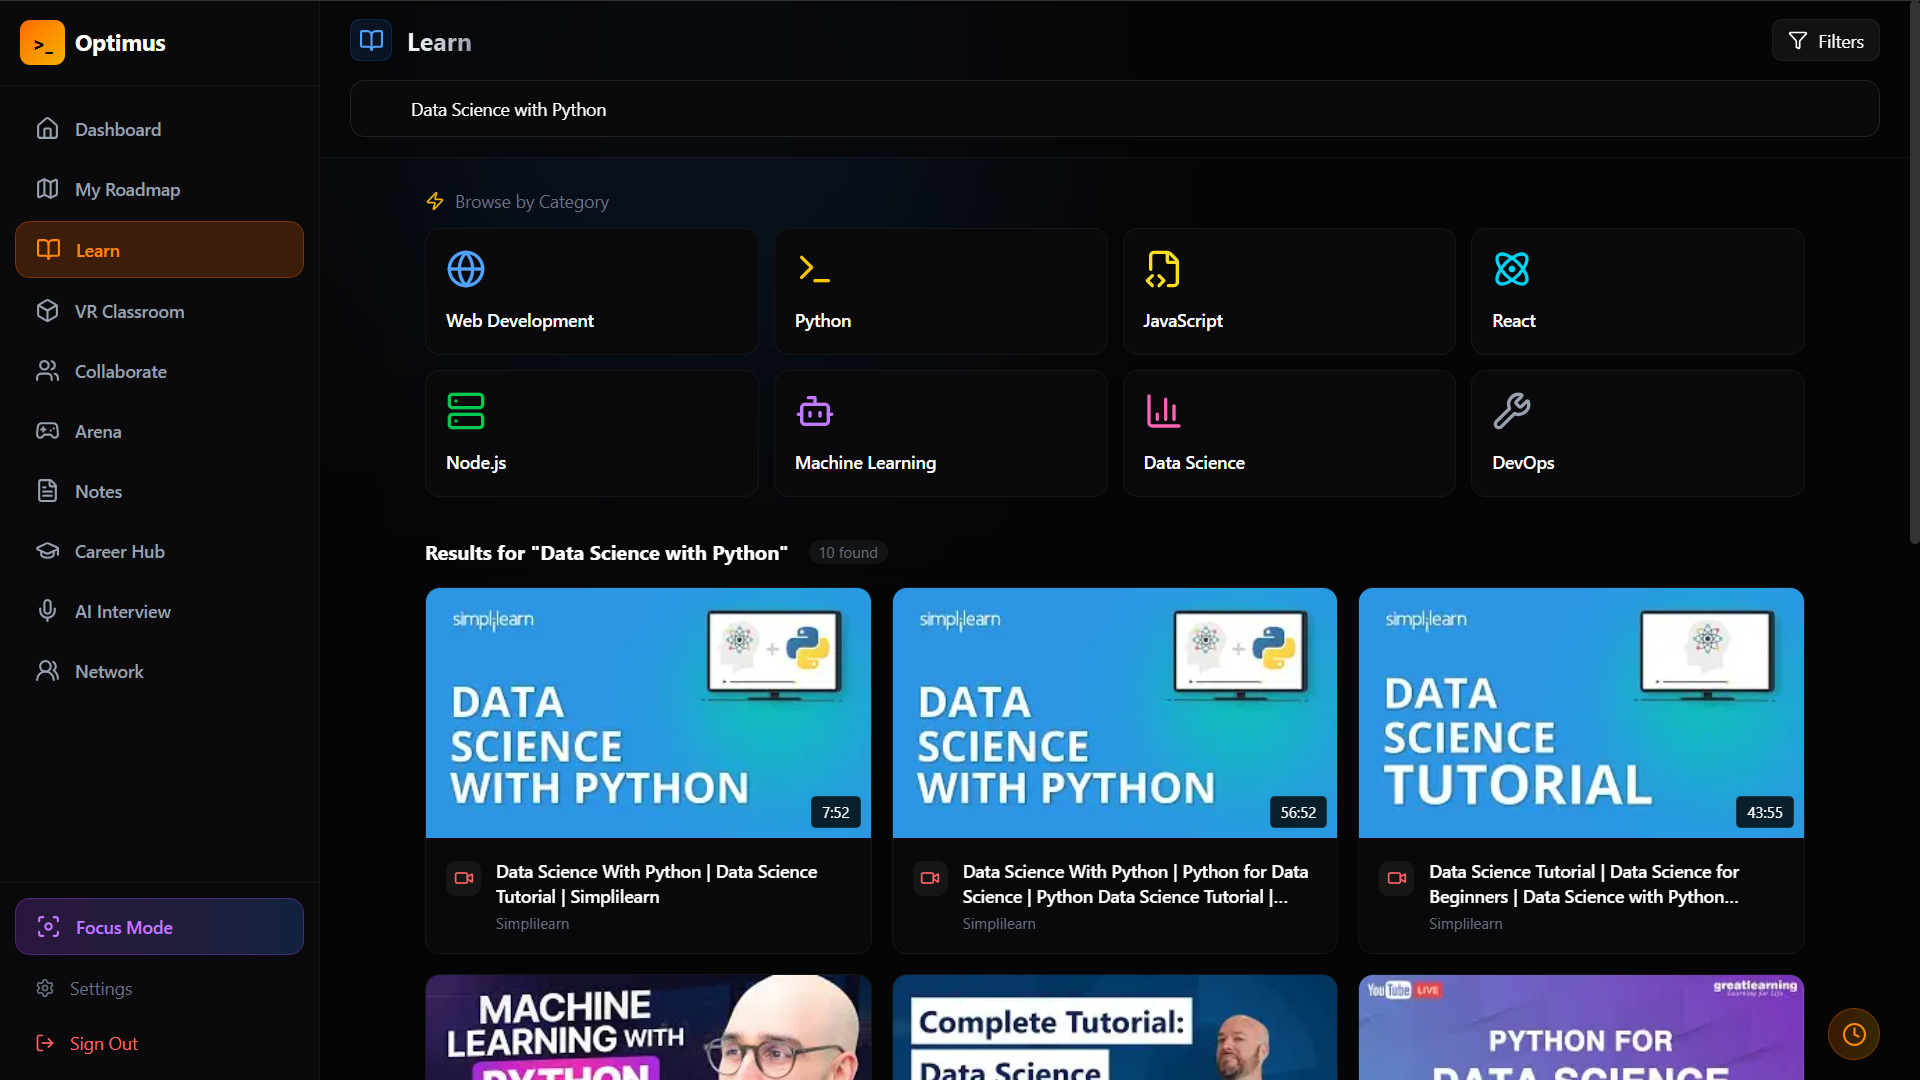Click the orange clock floating button
Viewport: 1920px width, 1080px height.
tap(1853, 1034)
